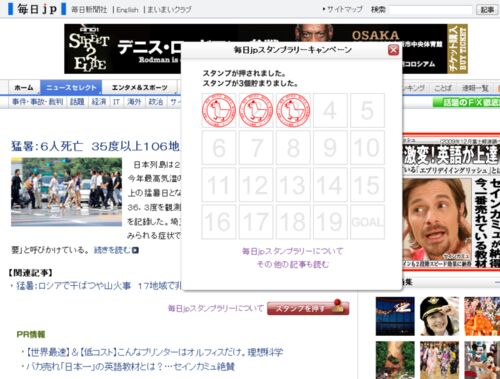500x379 pixels.
Task: Click the GOAL stamp slot
Action: (x=367, y=222)
